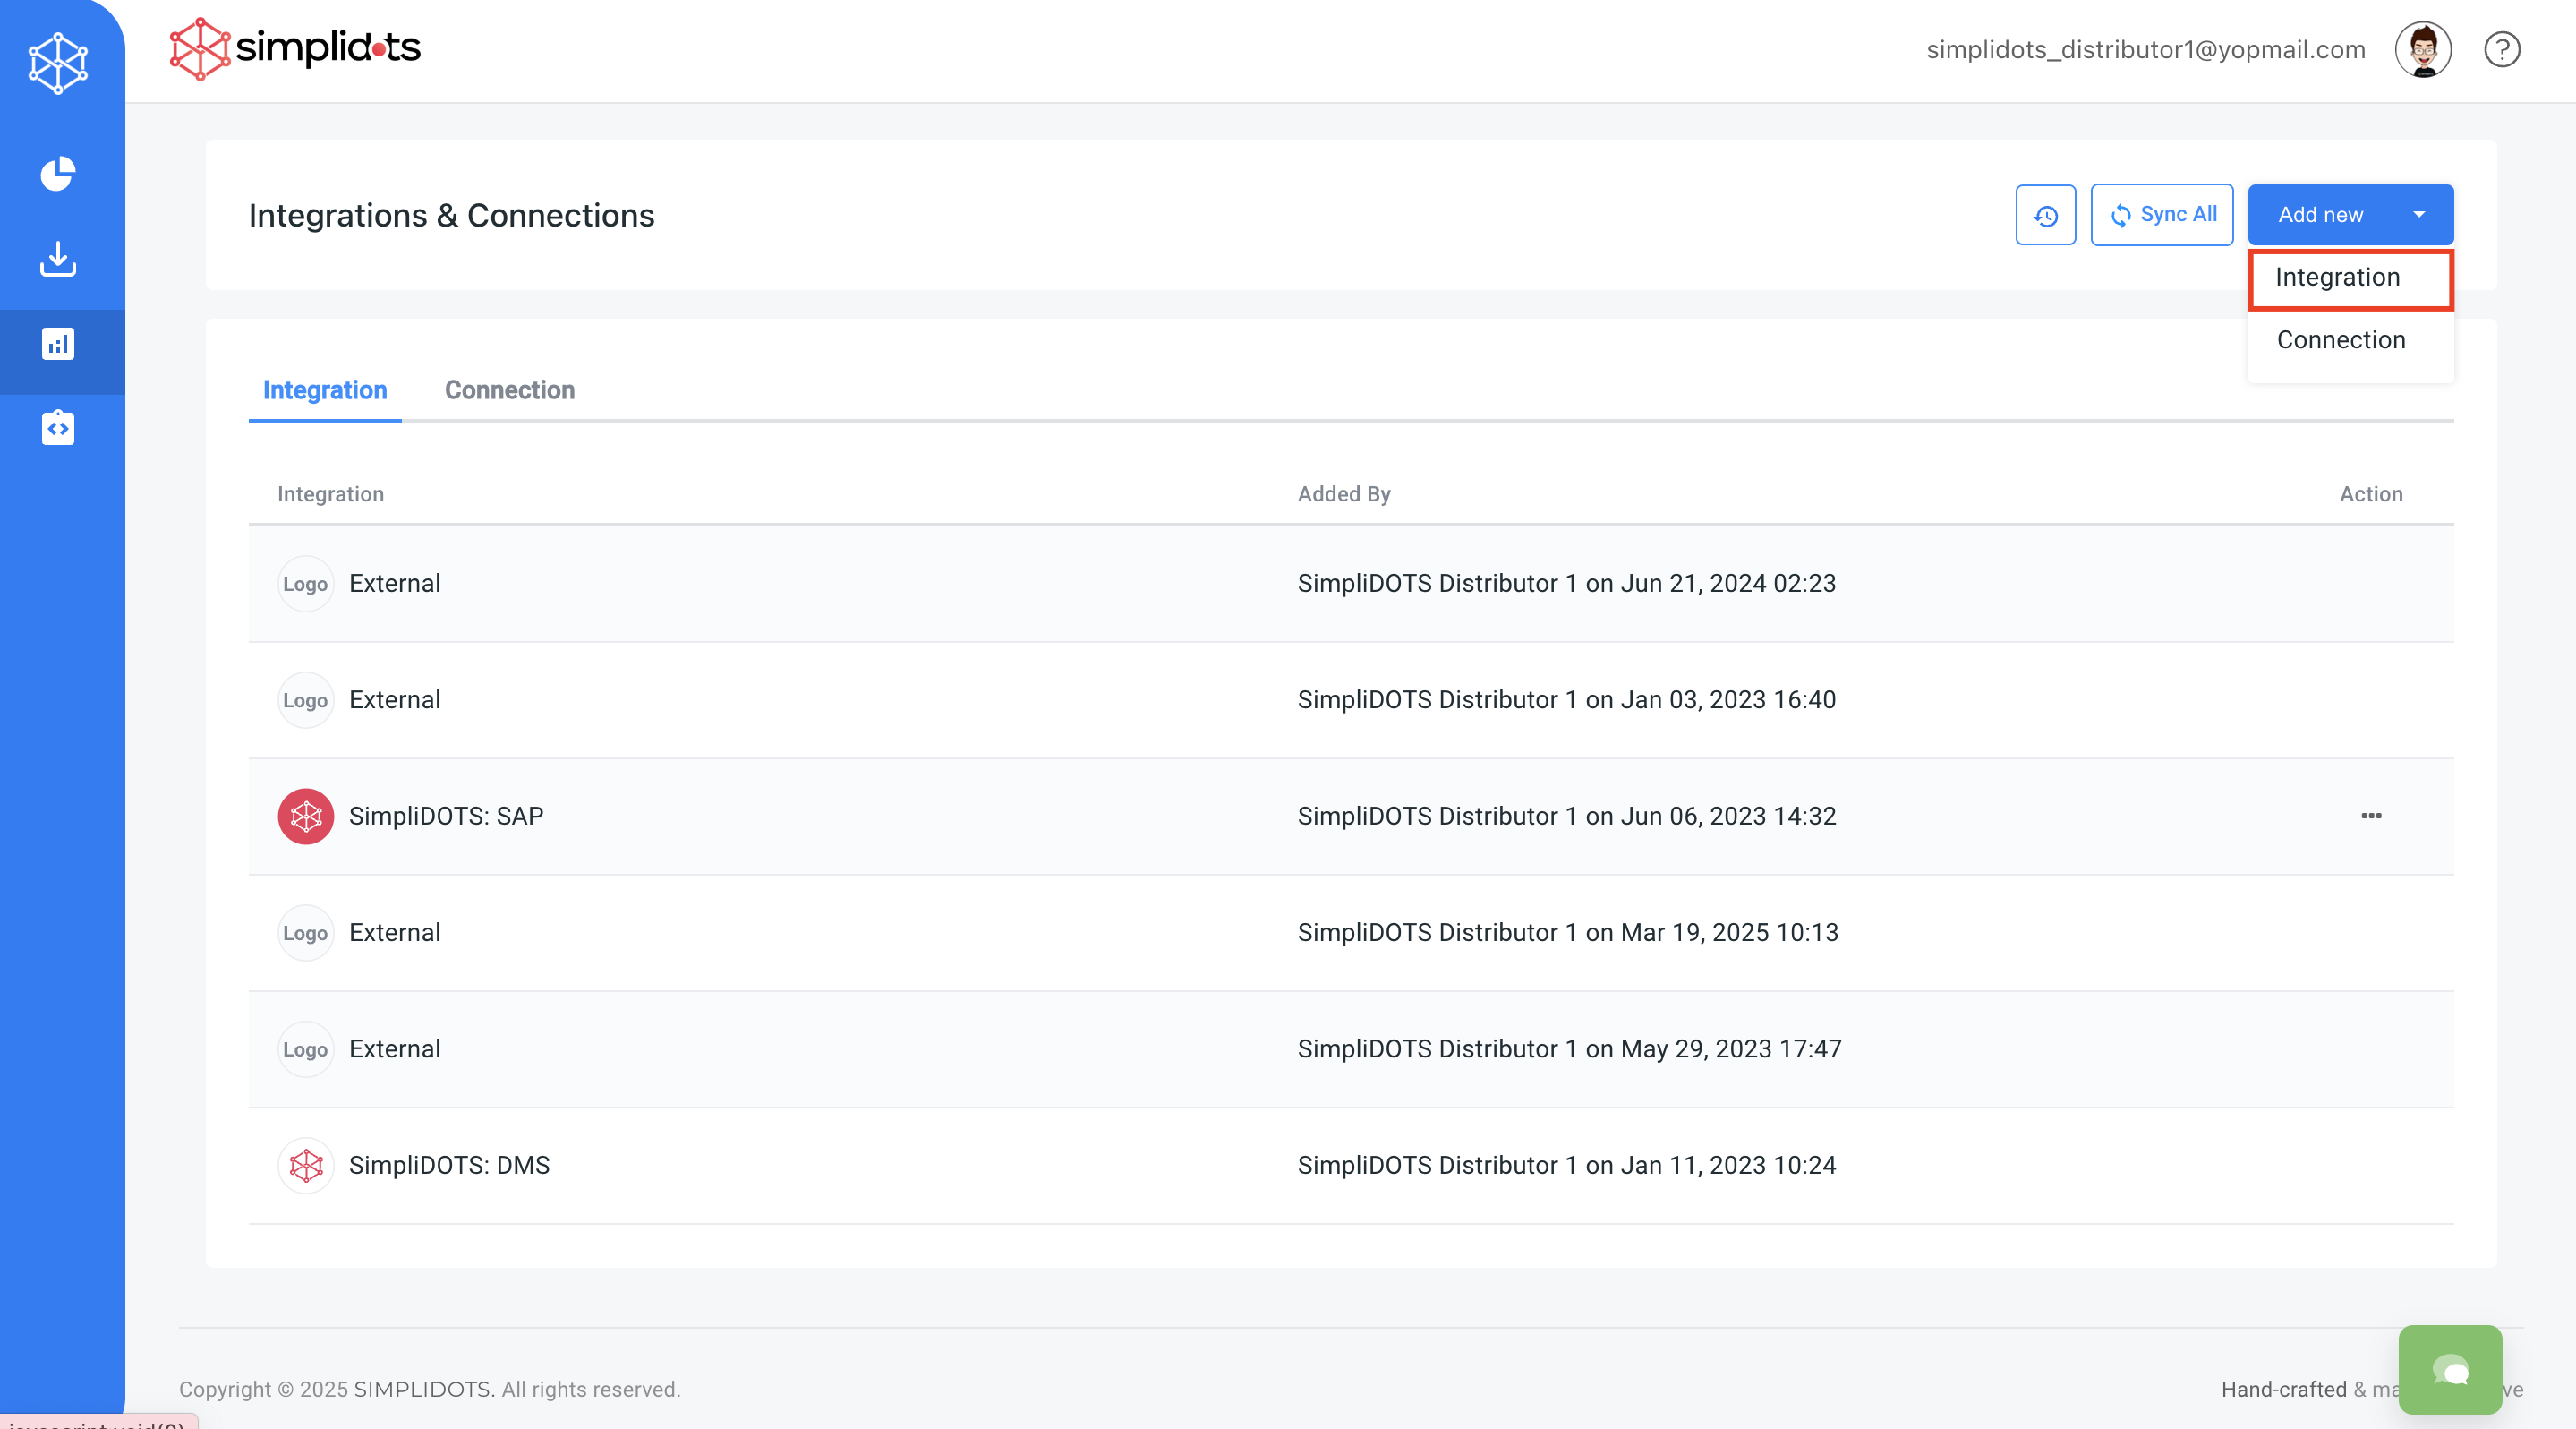Click the account email simplidots_distributor1@yopmail.com
2576x1429 pixels.
(x=2145, y=50)
